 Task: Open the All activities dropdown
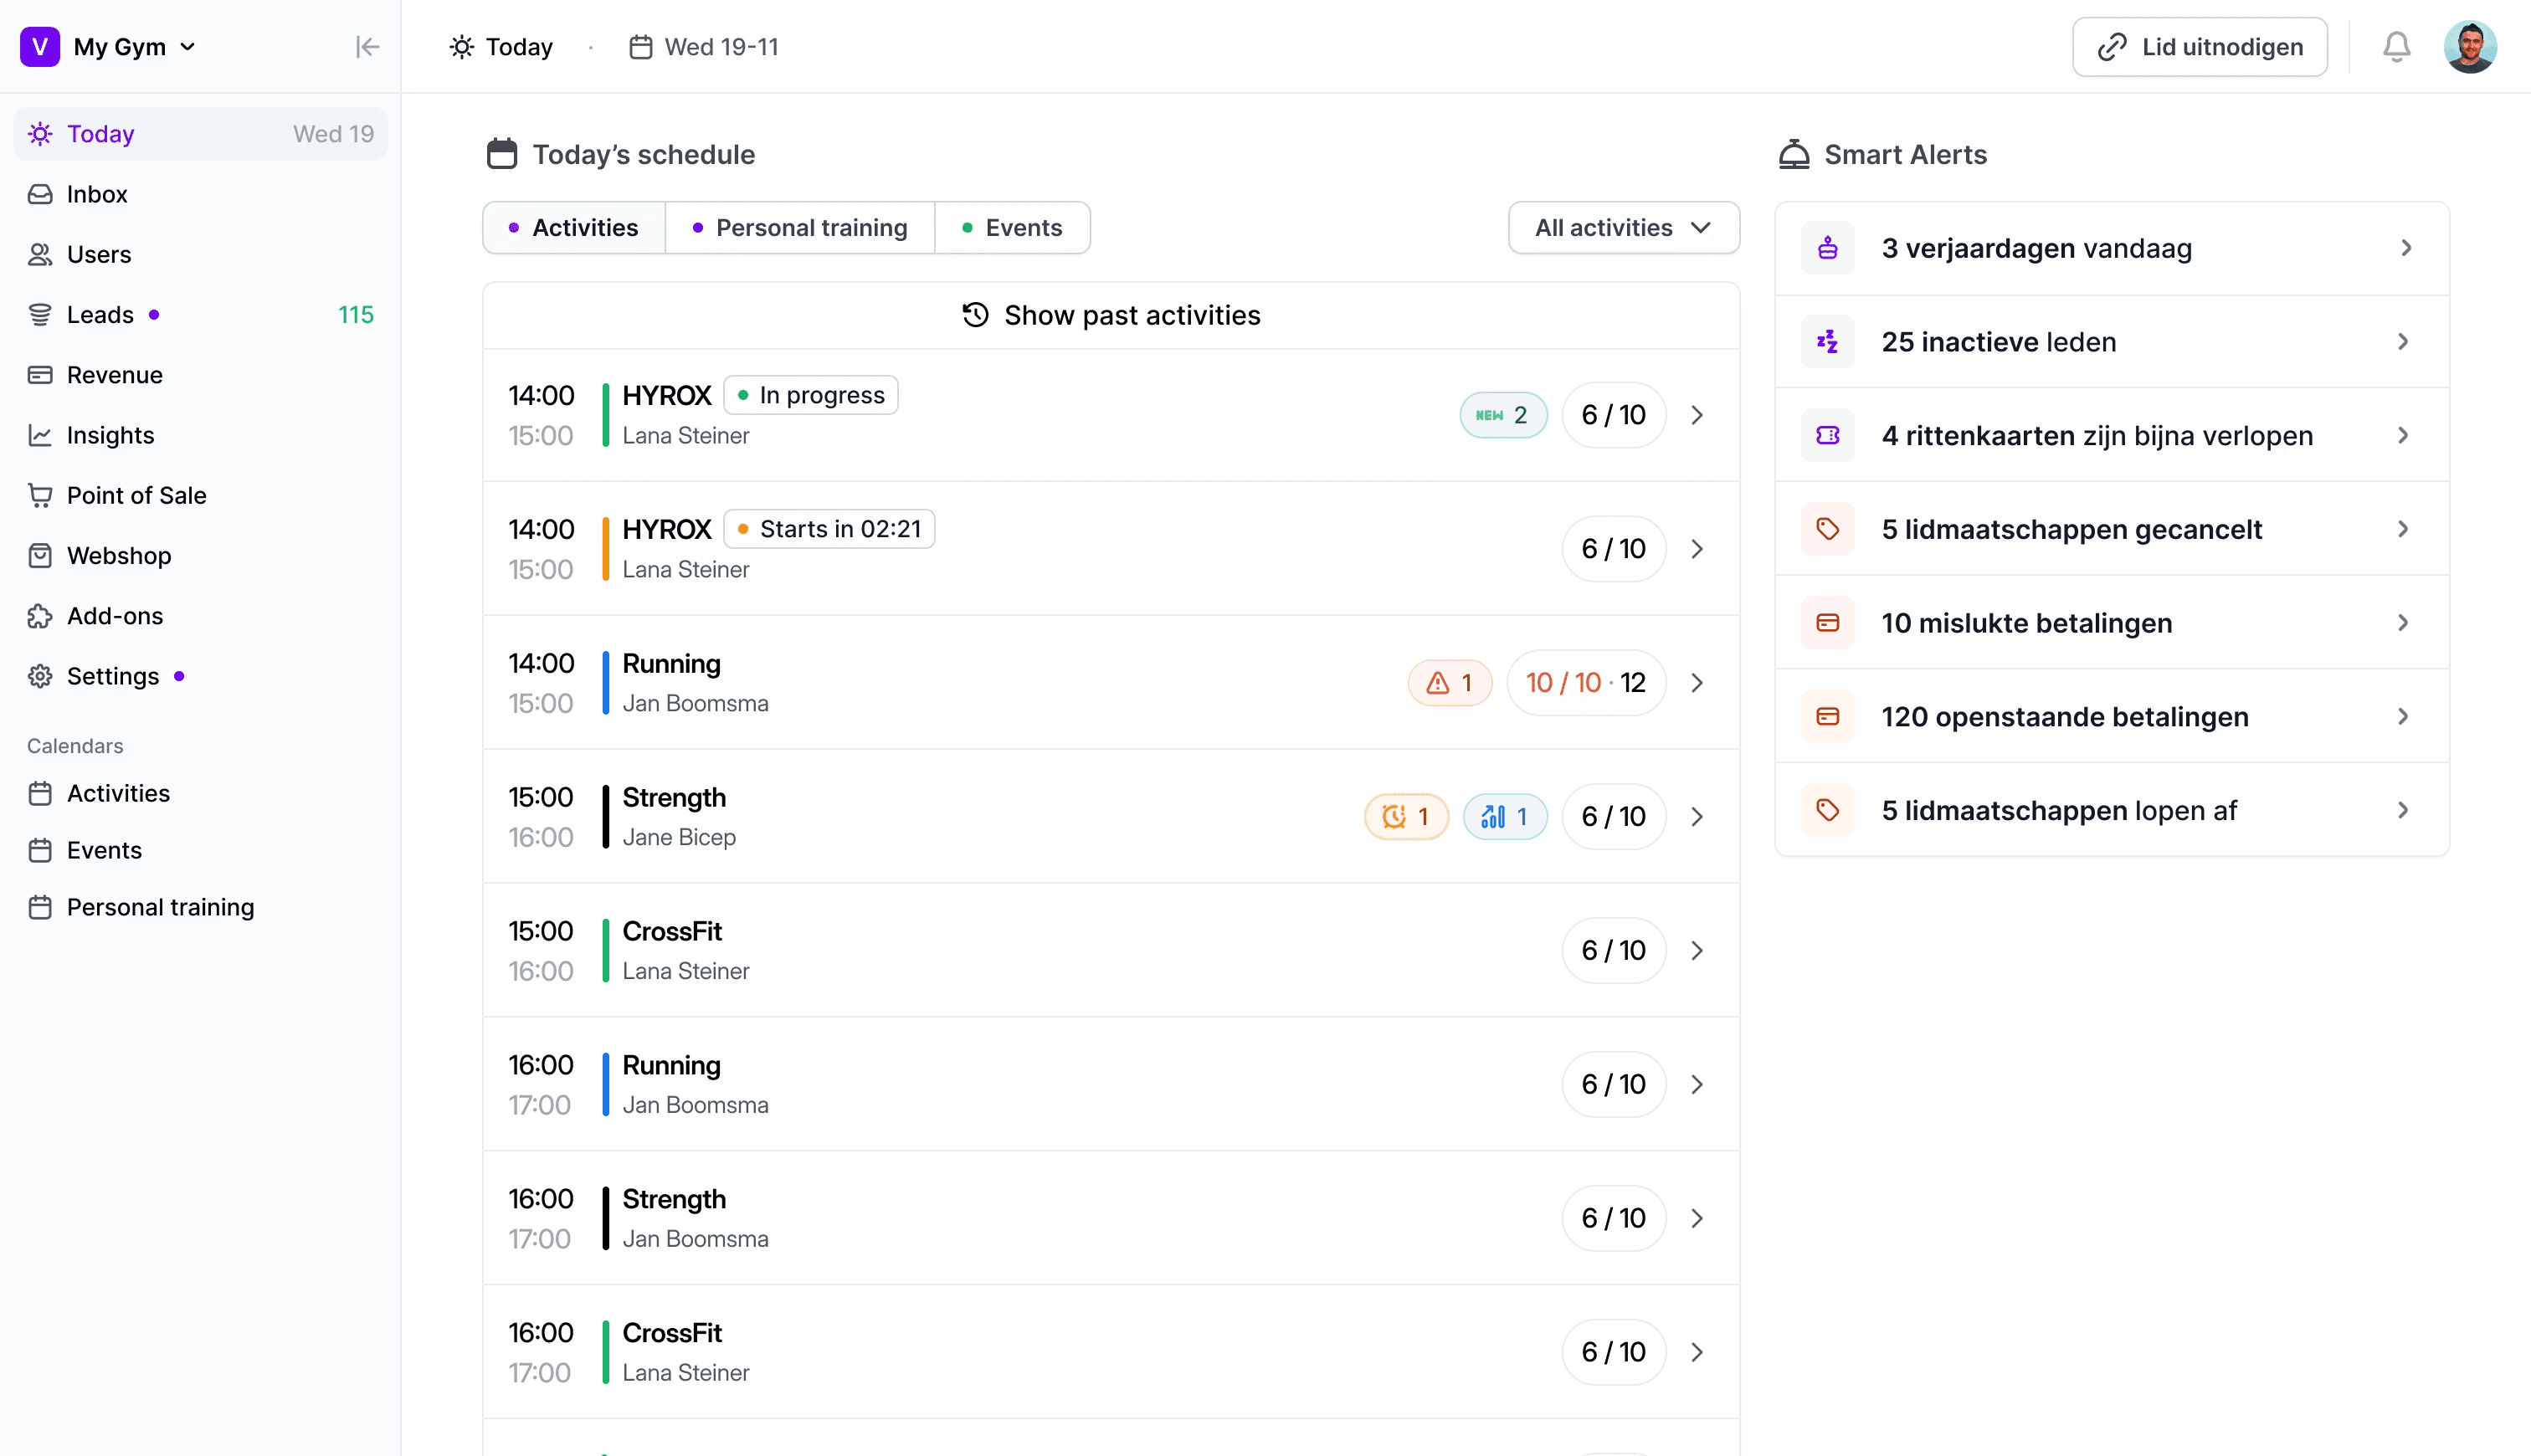click(x=1623, y=228)
